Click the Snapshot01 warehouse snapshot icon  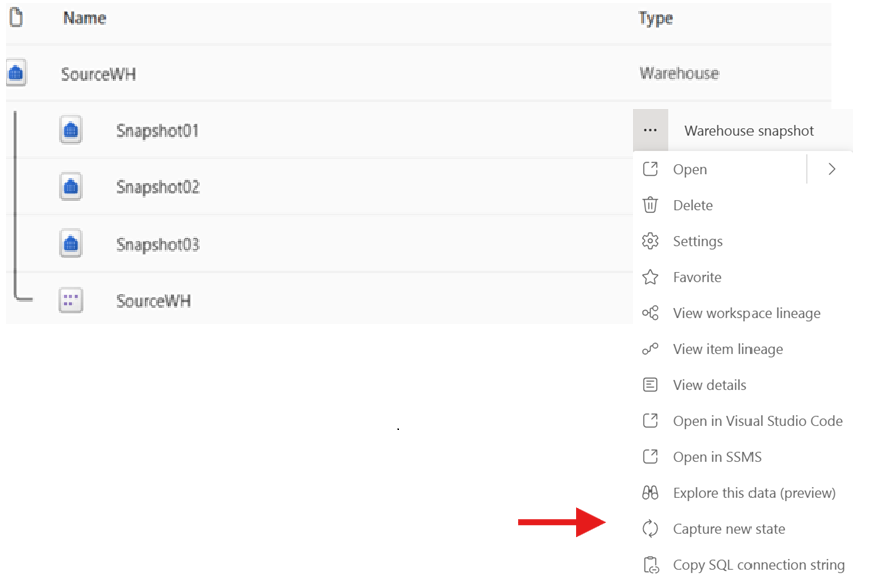point(71,130)
